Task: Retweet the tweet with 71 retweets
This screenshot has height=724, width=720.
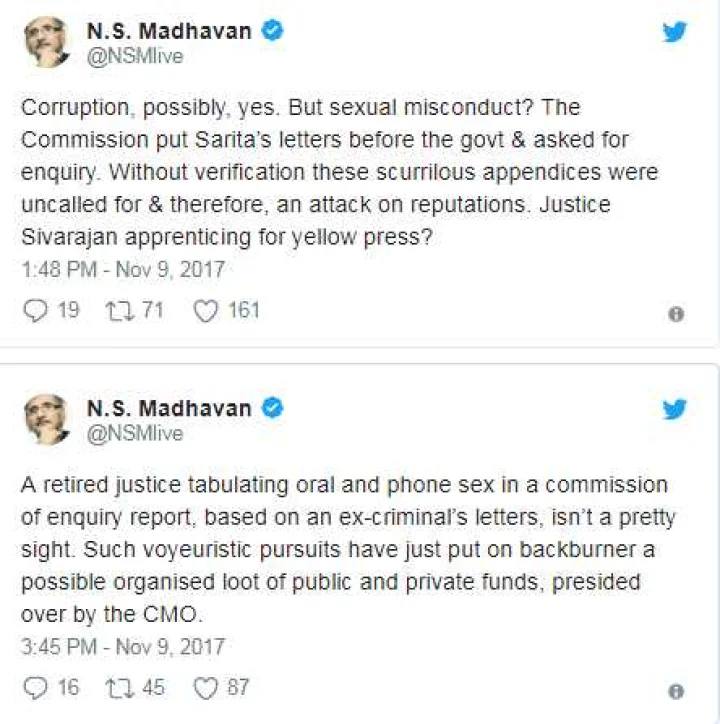Action: [x=120, y=311]
